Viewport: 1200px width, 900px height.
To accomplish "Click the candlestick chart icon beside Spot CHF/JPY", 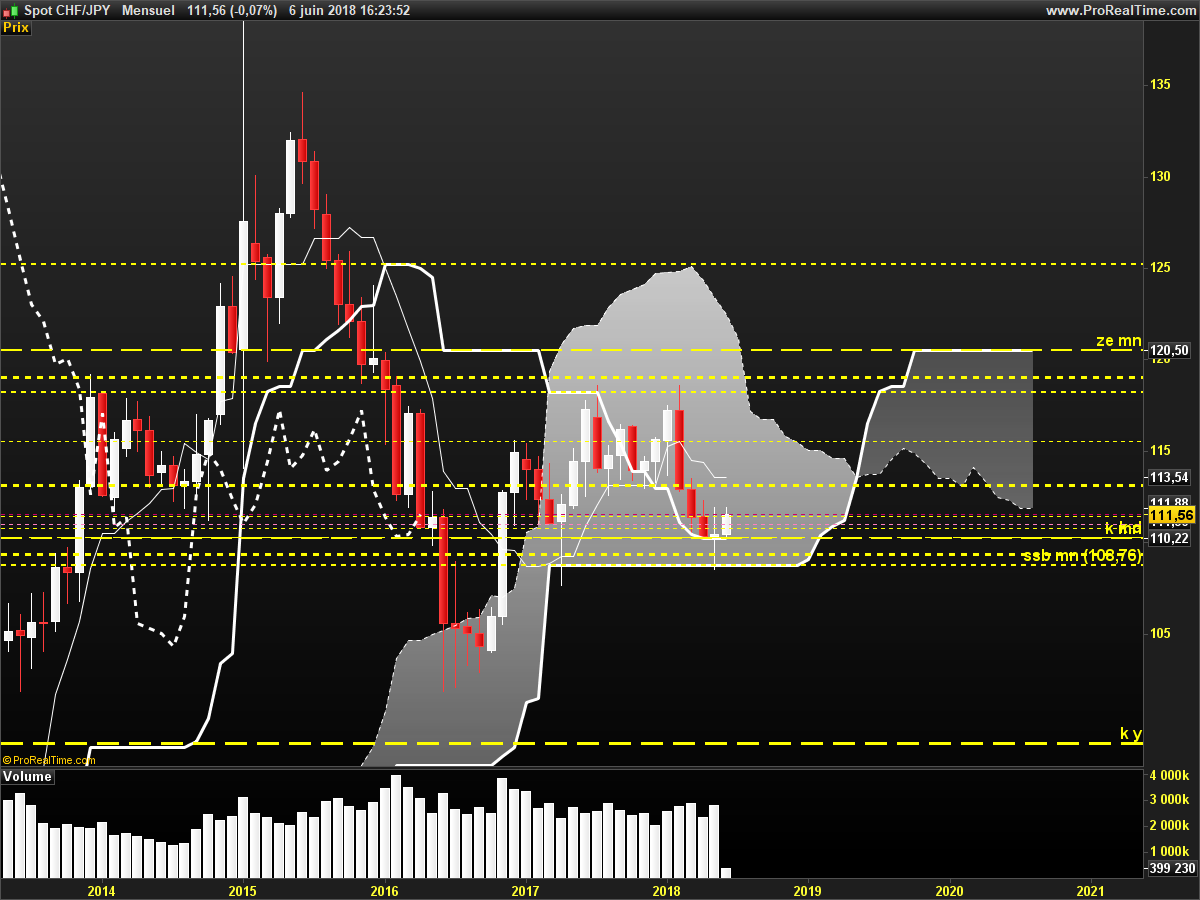I will pos(10,10).
